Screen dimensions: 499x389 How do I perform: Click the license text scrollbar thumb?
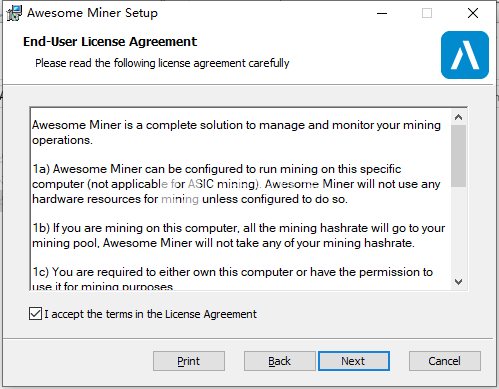coord(459,156)
